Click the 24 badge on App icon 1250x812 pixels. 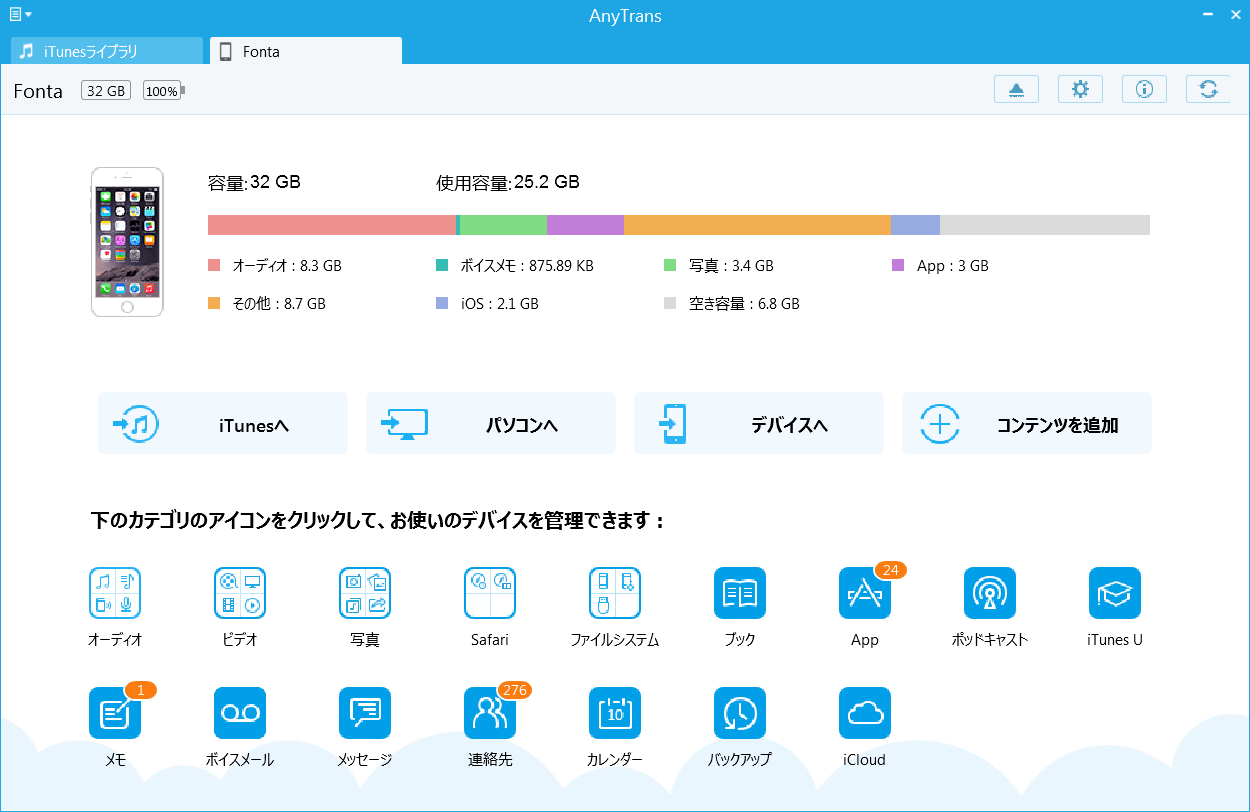click(890, 570)
